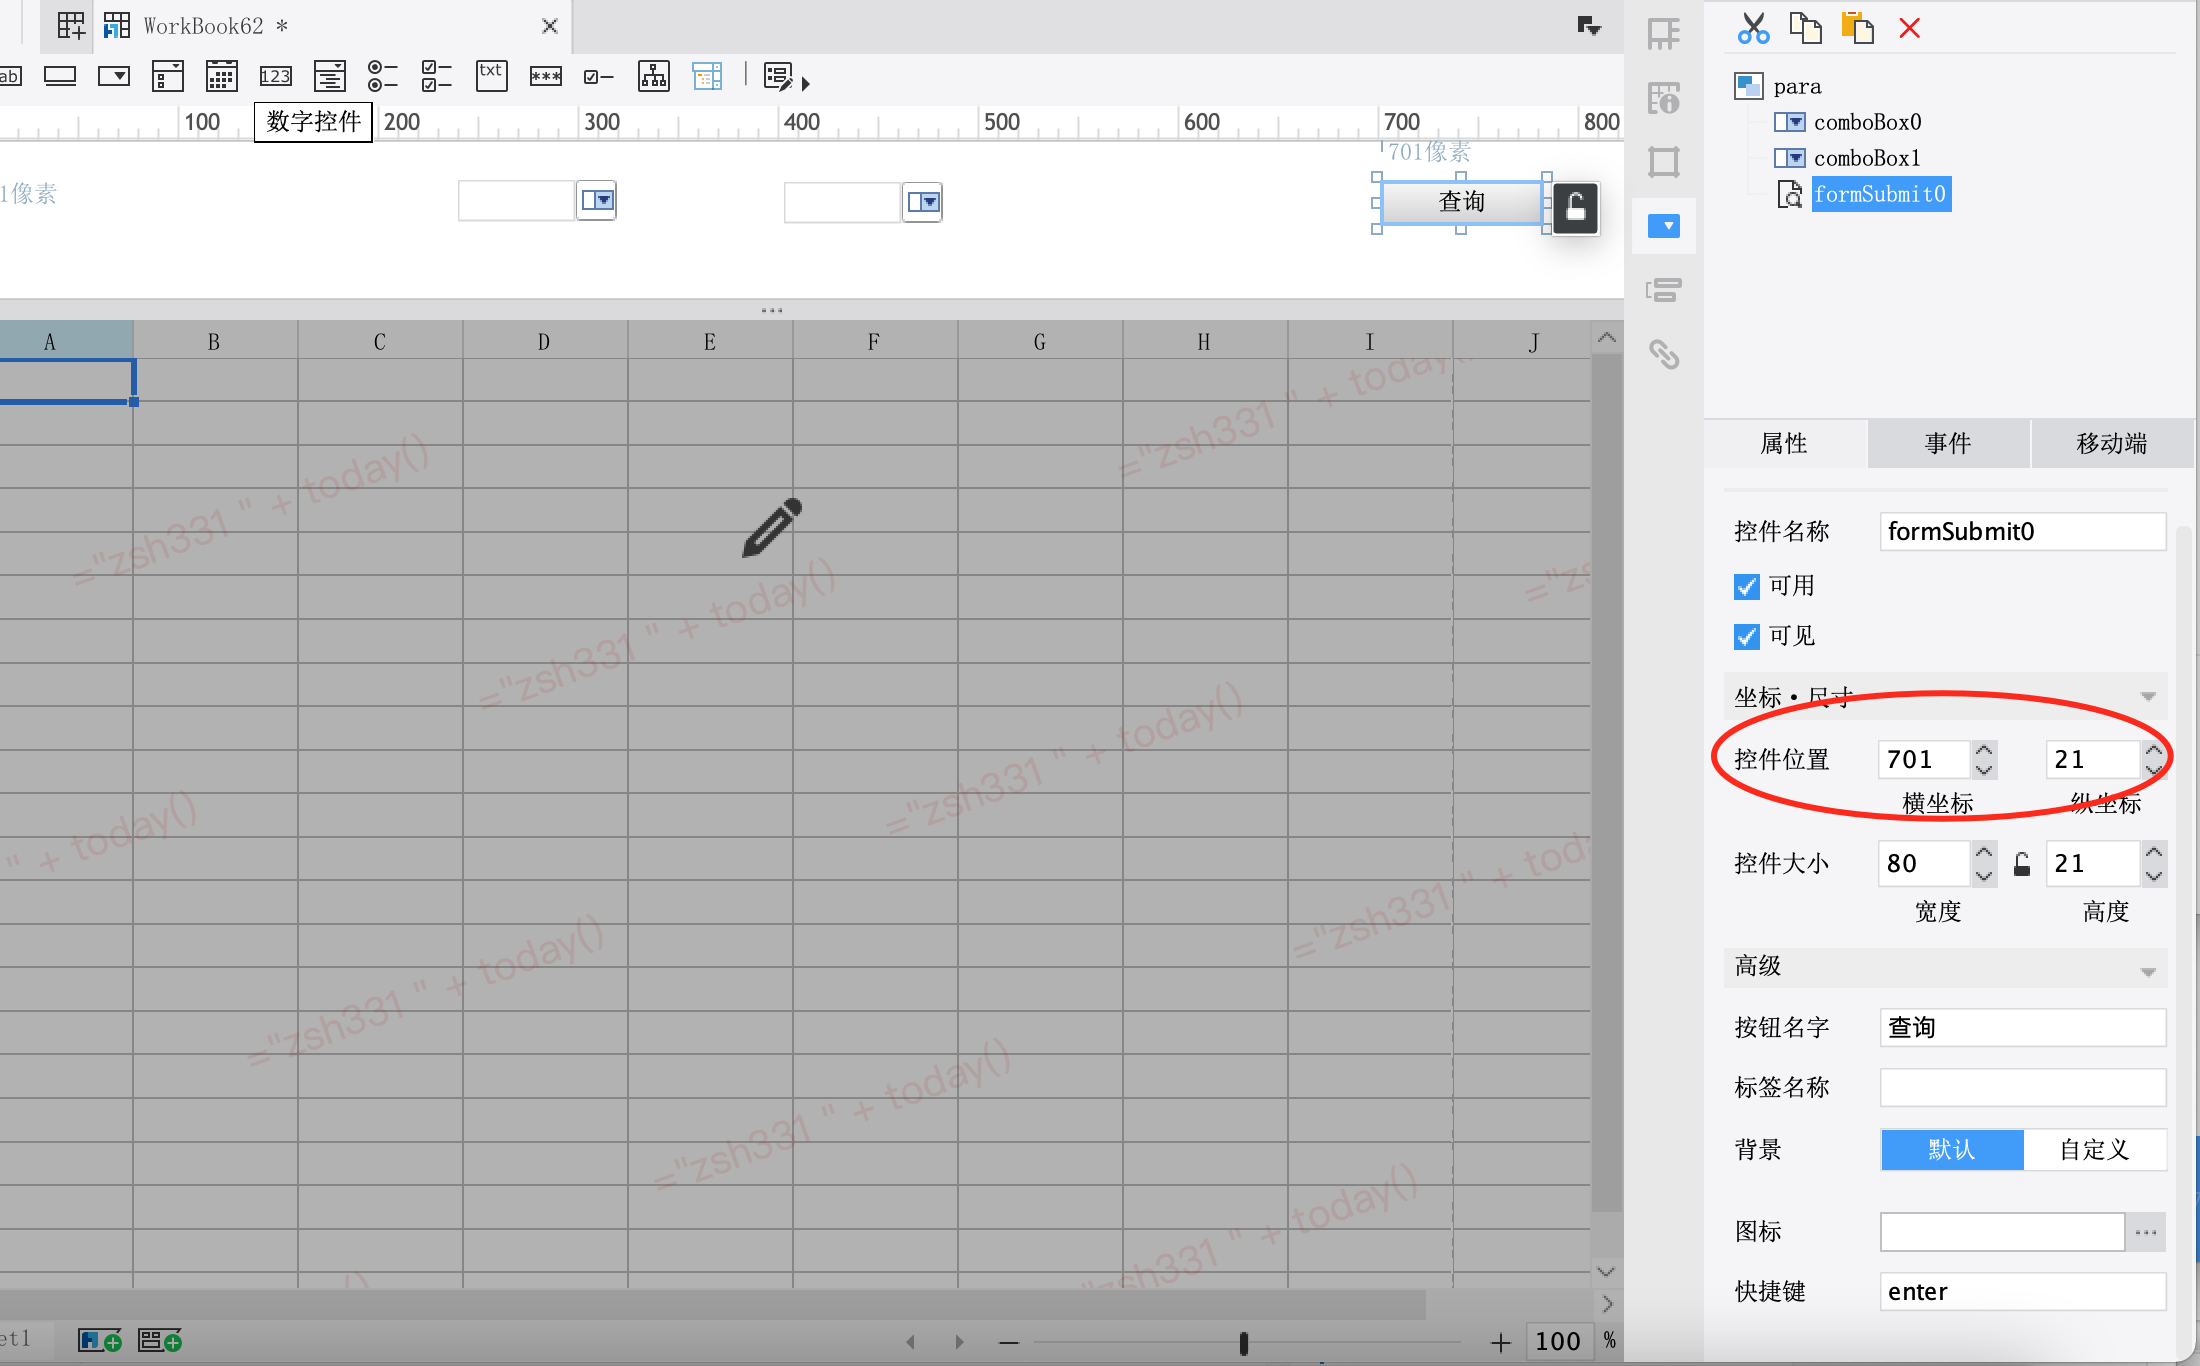Select the button widget in the toolbar

(60, 76)
